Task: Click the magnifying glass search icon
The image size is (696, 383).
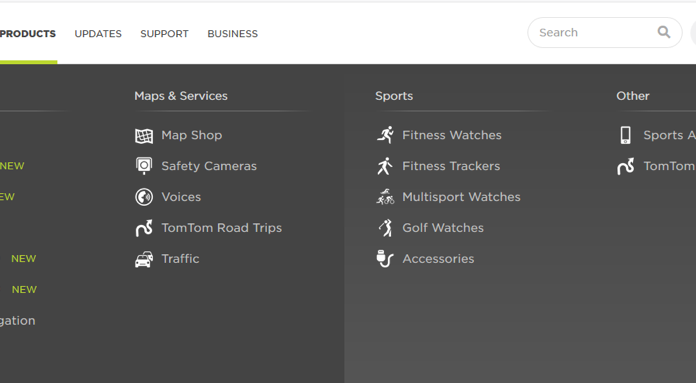Action: [664, 32]
